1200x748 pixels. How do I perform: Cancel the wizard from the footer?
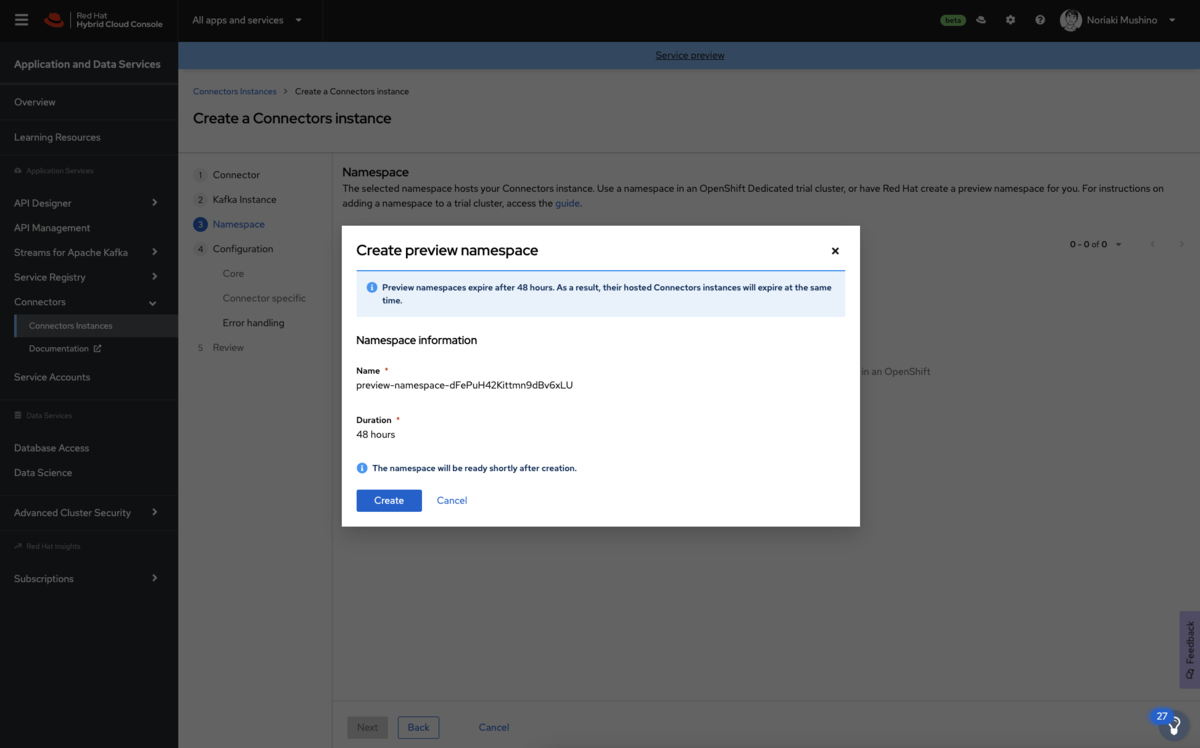pos(494,727)
